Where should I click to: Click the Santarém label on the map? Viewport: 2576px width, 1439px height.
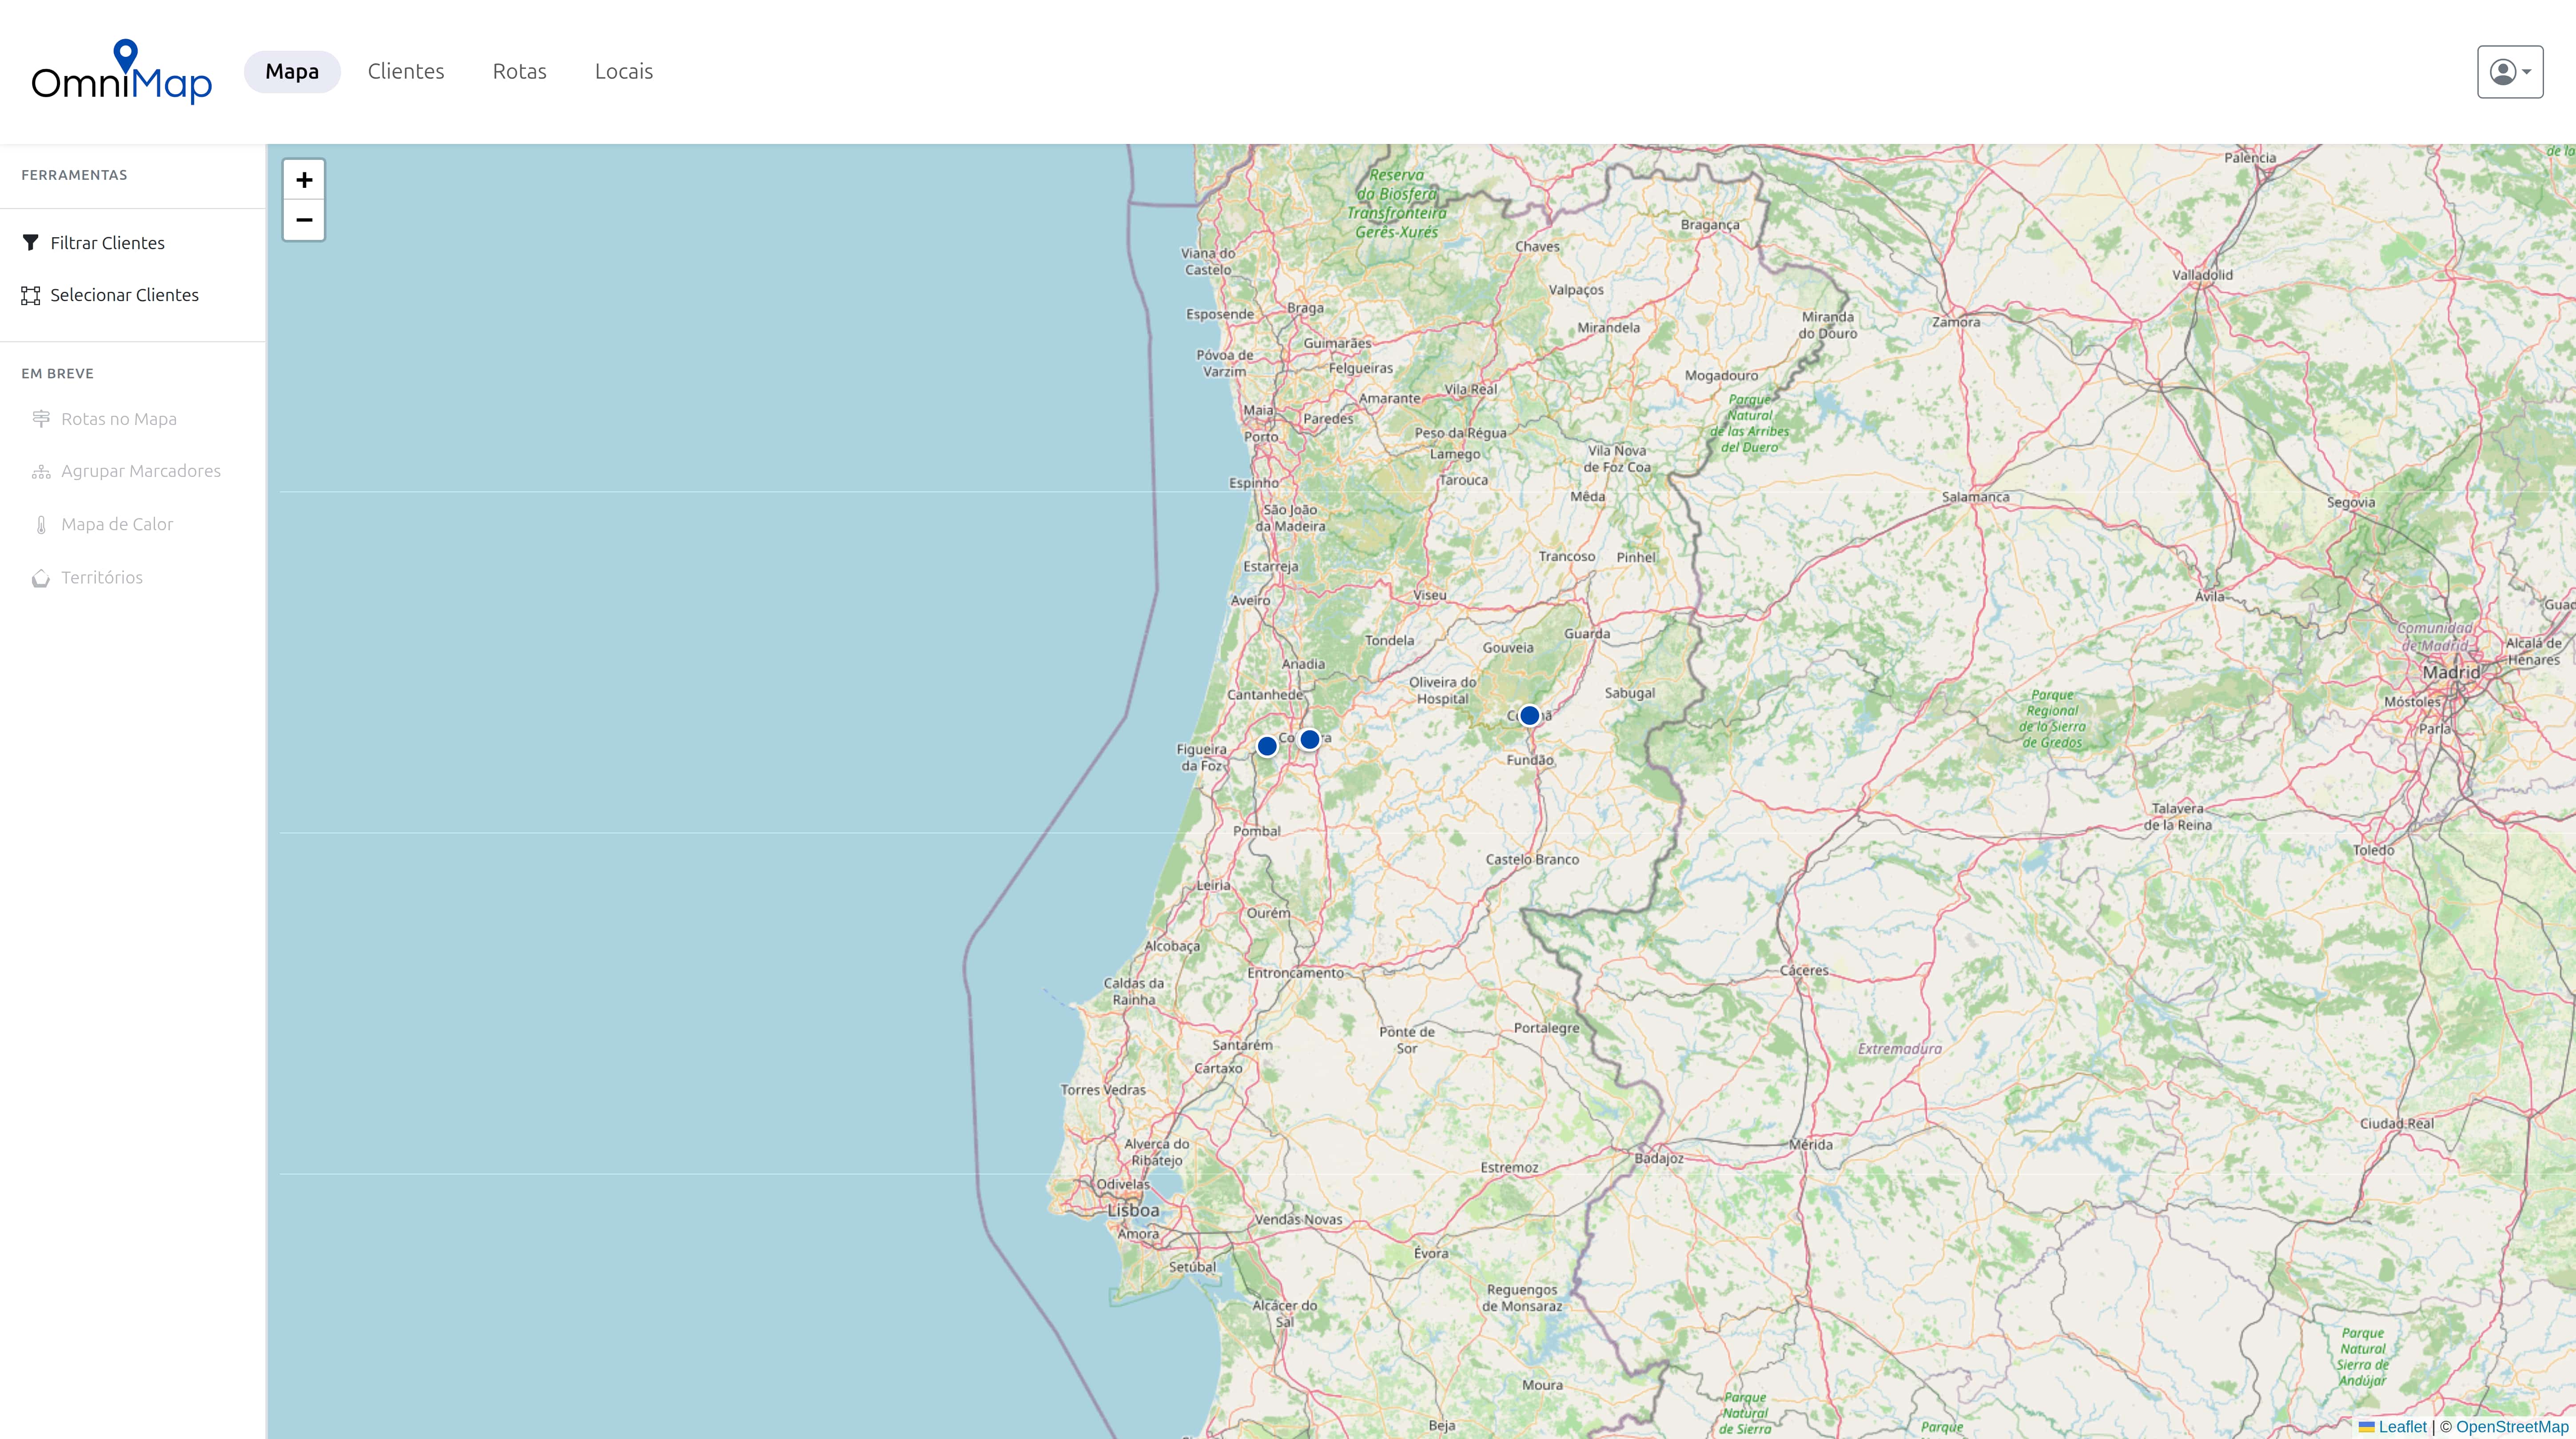coord(1242,1045)
